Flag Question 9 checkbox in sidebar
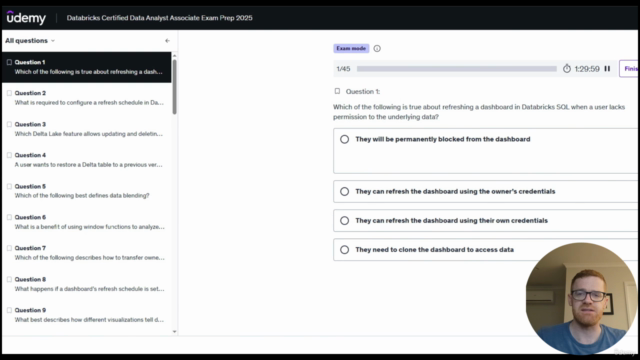This screenshot has width=640, height=360. (x=9, y=310)
